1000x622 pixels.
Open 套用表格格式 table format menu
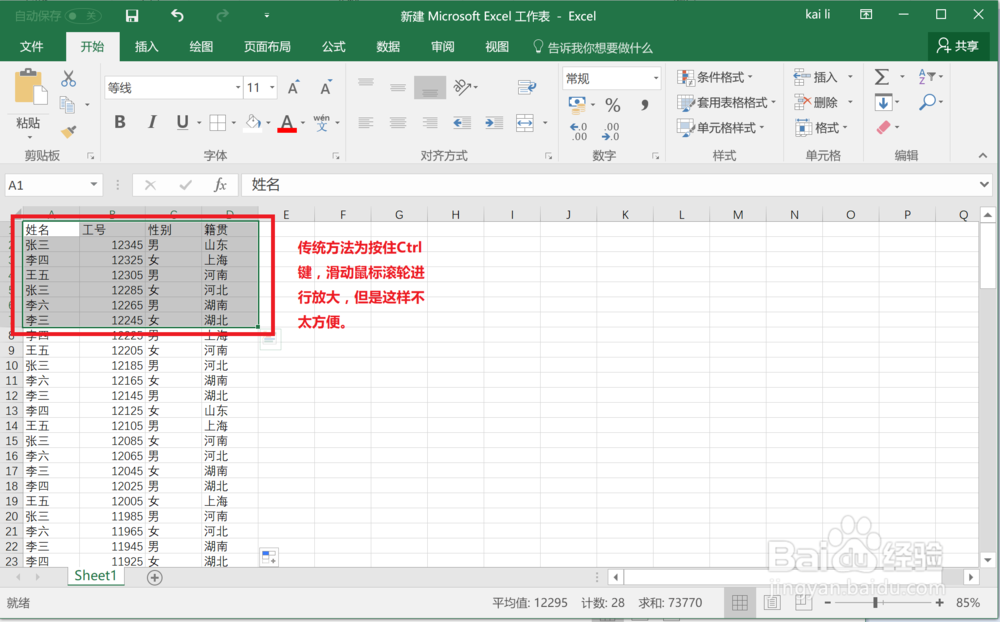[727, 102]
